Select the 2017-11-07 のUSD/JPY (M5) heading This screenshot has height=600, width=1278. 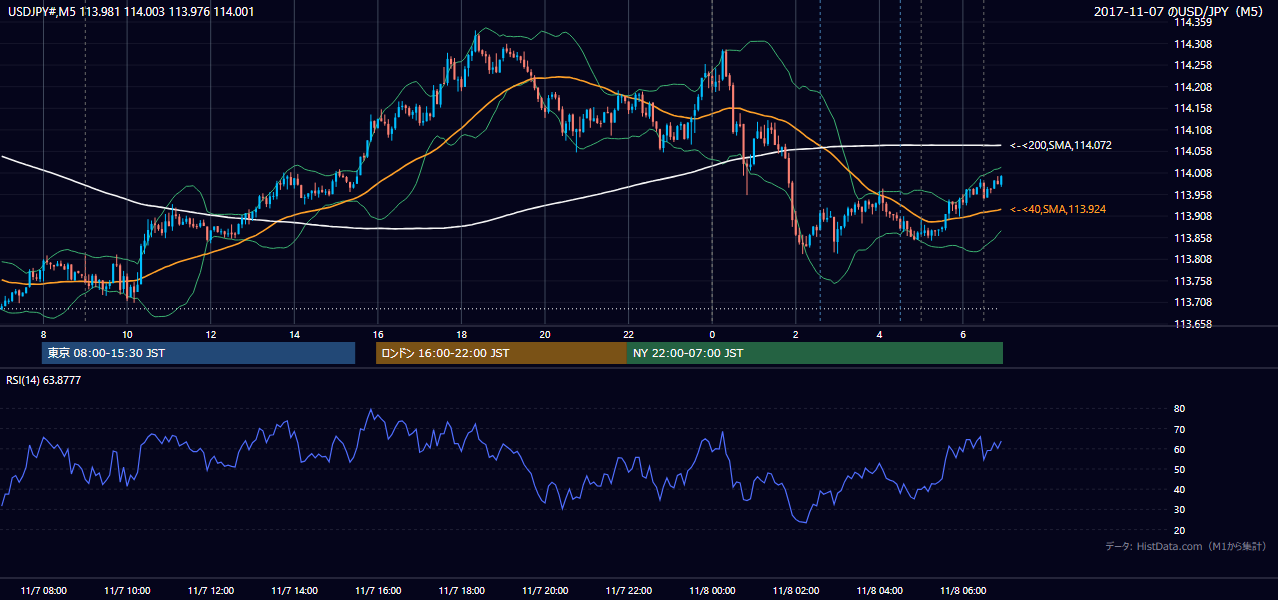[1179, 12]
